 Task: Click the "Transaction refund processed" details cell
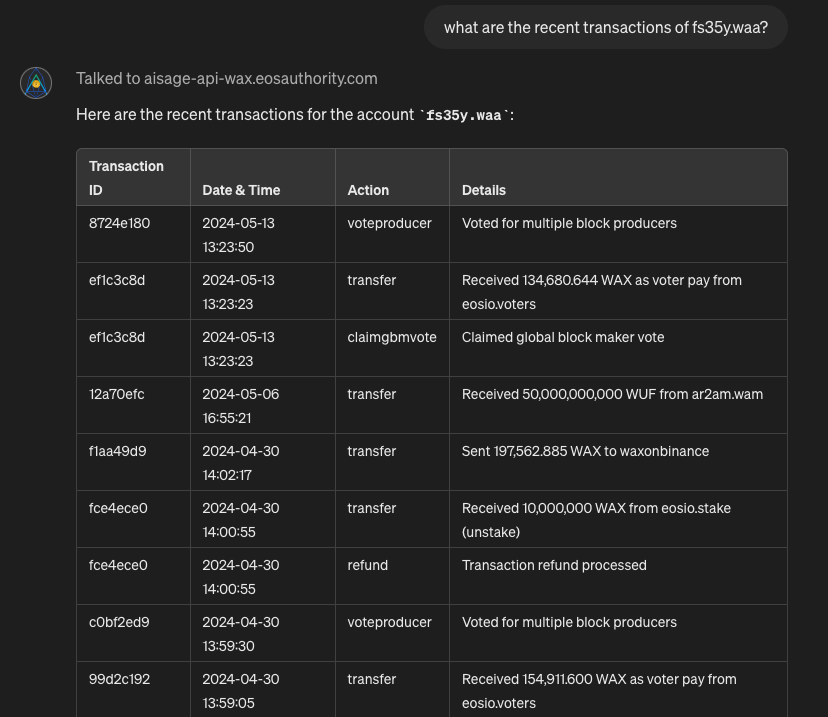point(554,565)
